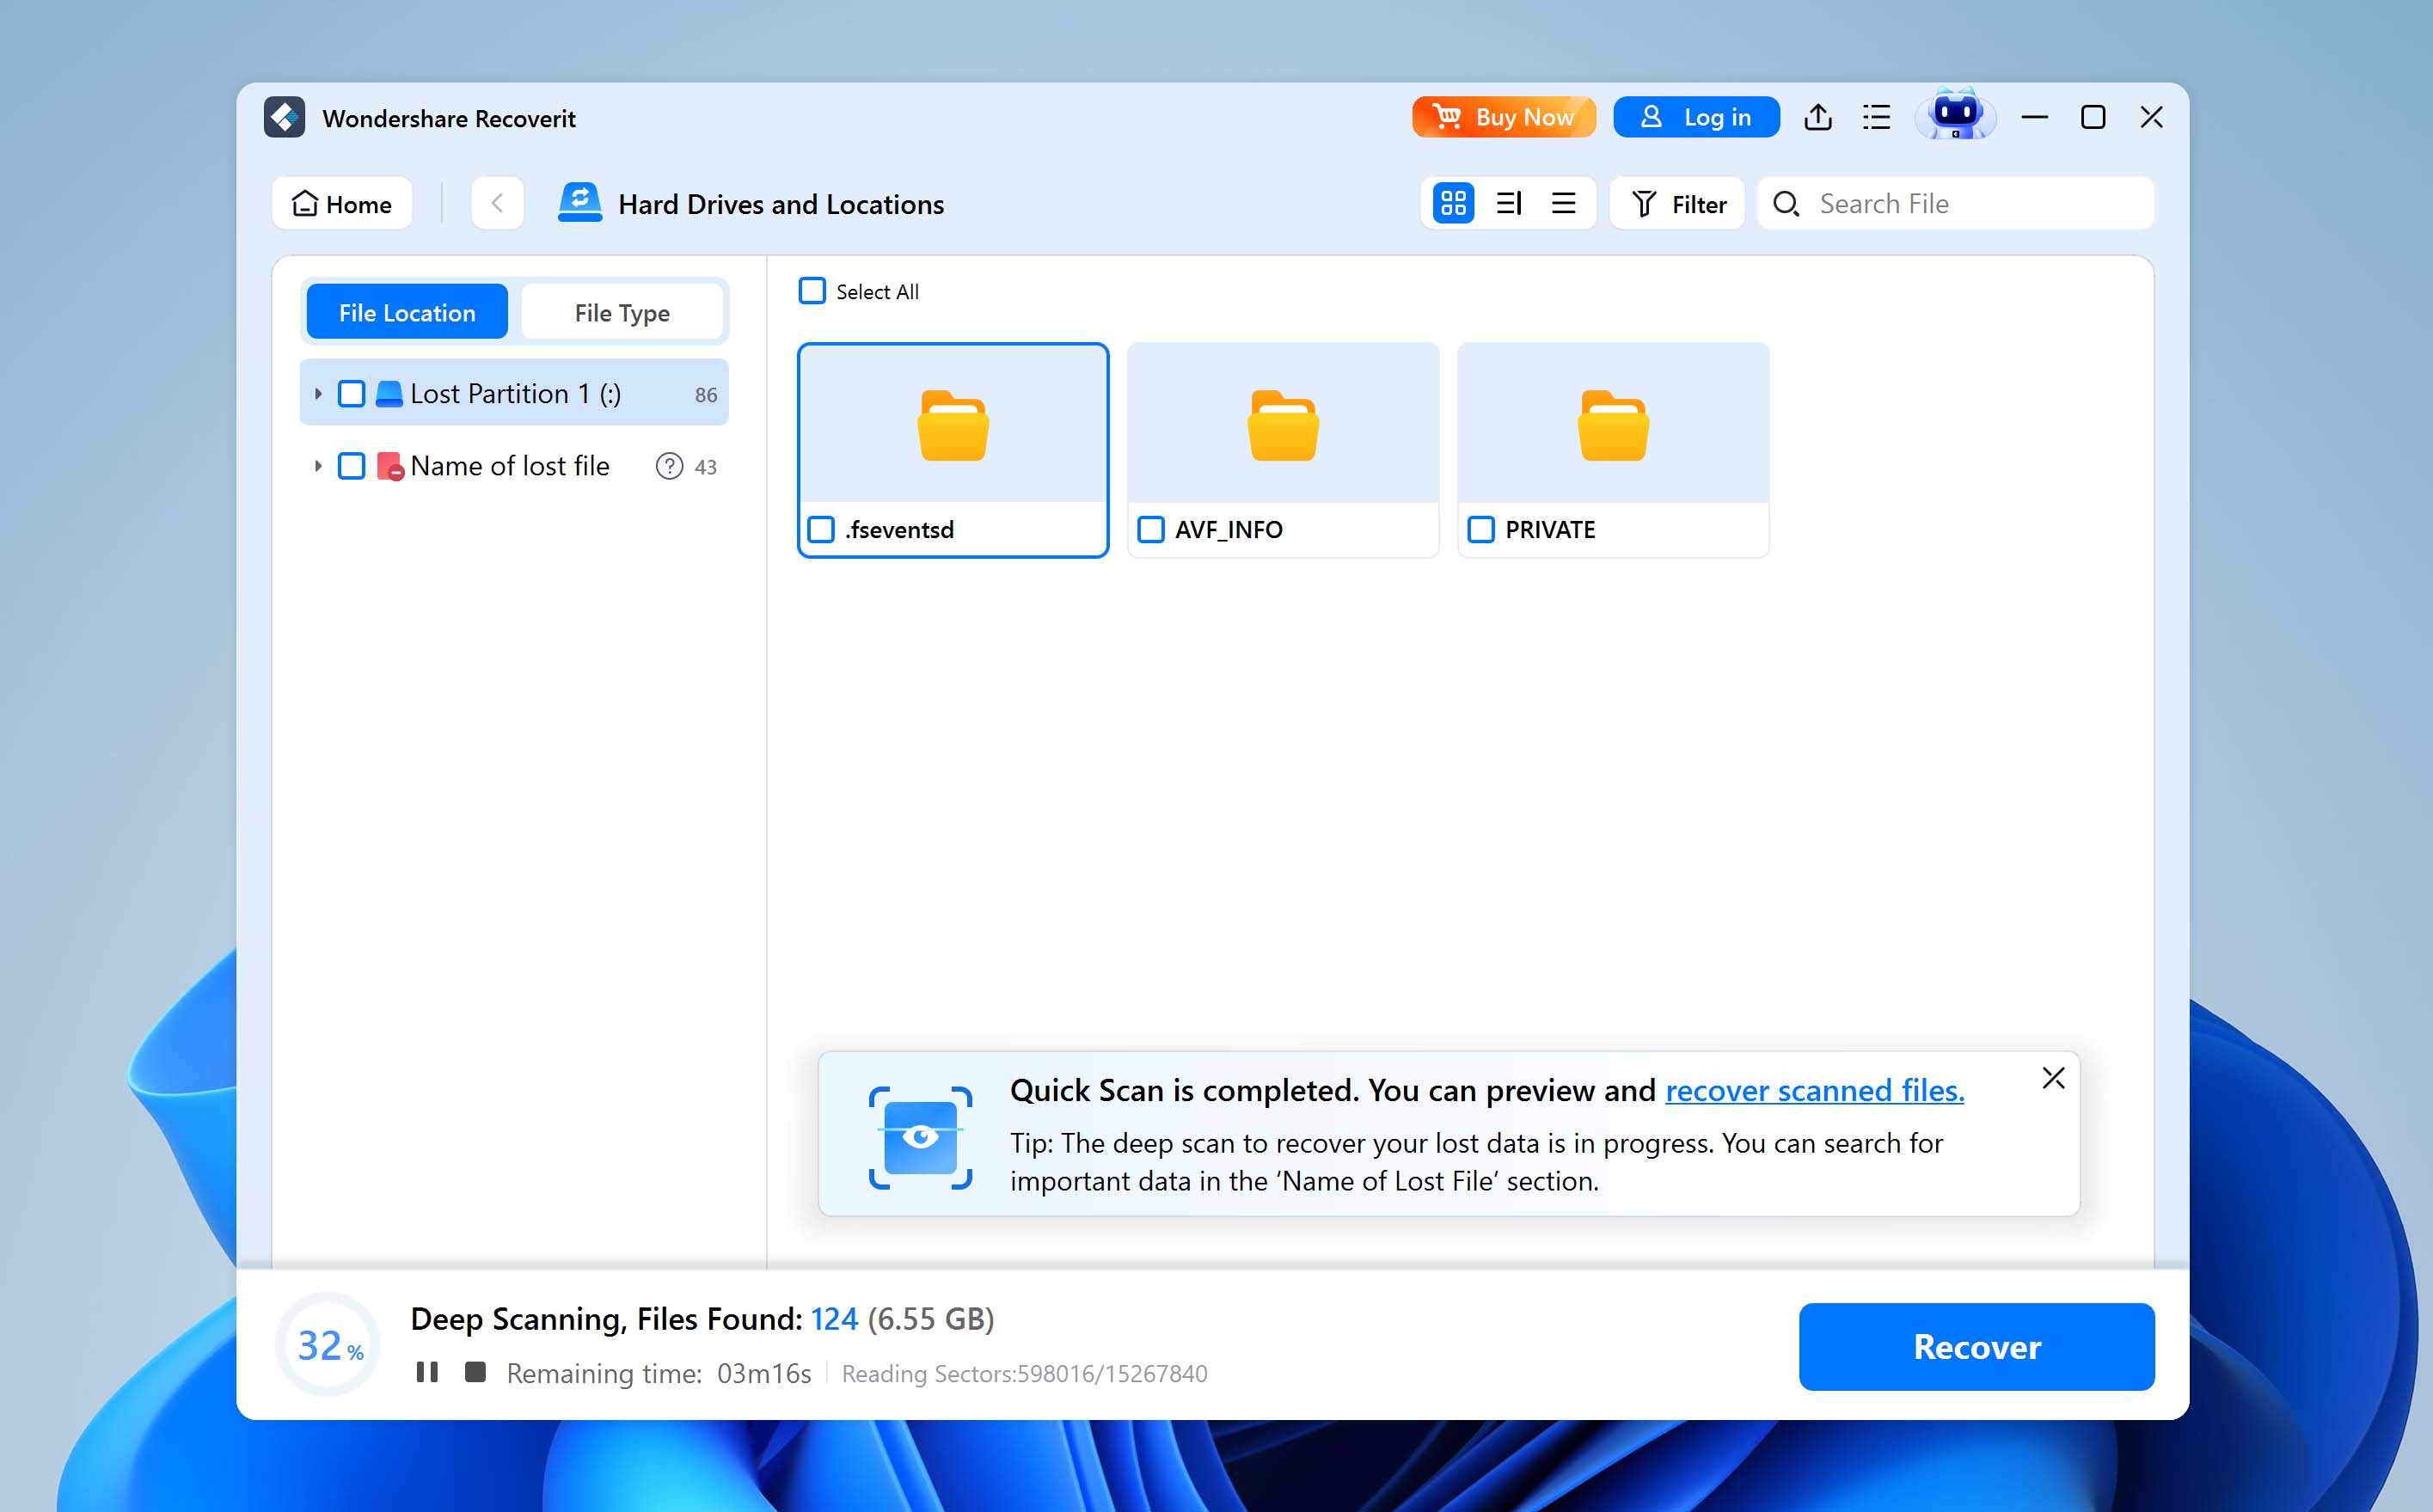Click in the Search File input field
This screenshot has width=2433, height=1512.
point(1956,204)
